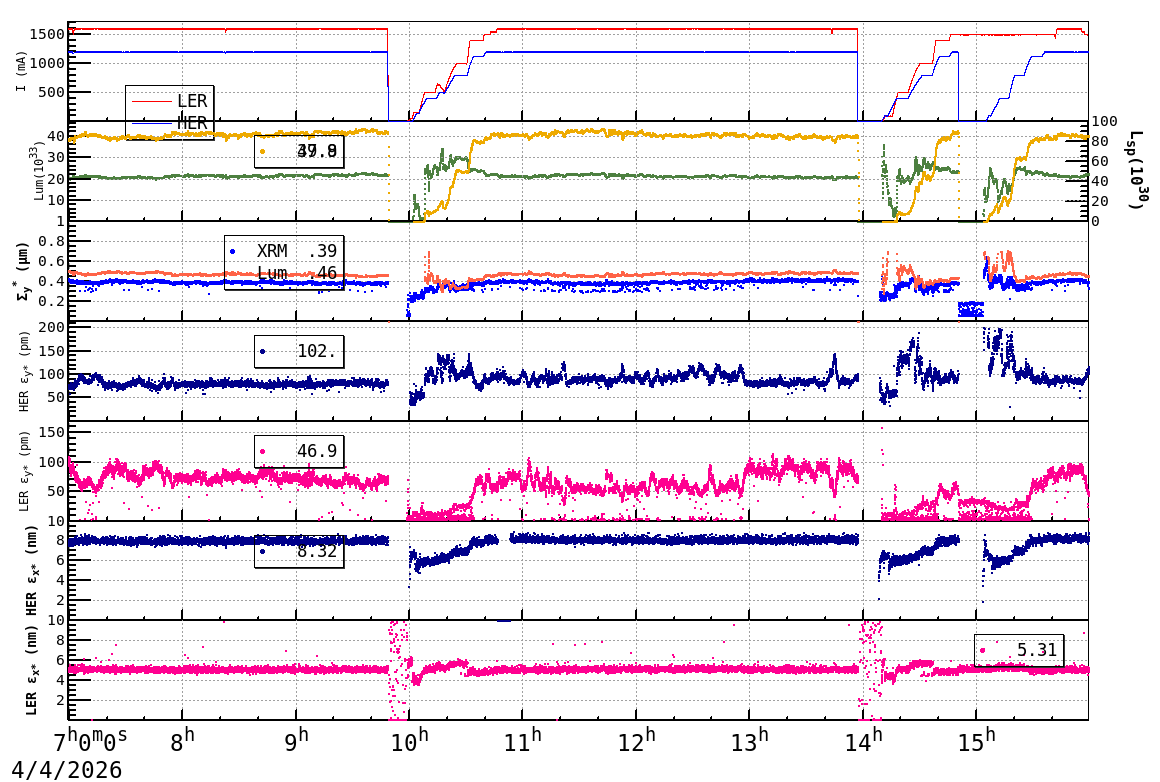Click the 200 tick on HER εy* axis
The width and height of the screenshot is (1160, 782).
52,327
